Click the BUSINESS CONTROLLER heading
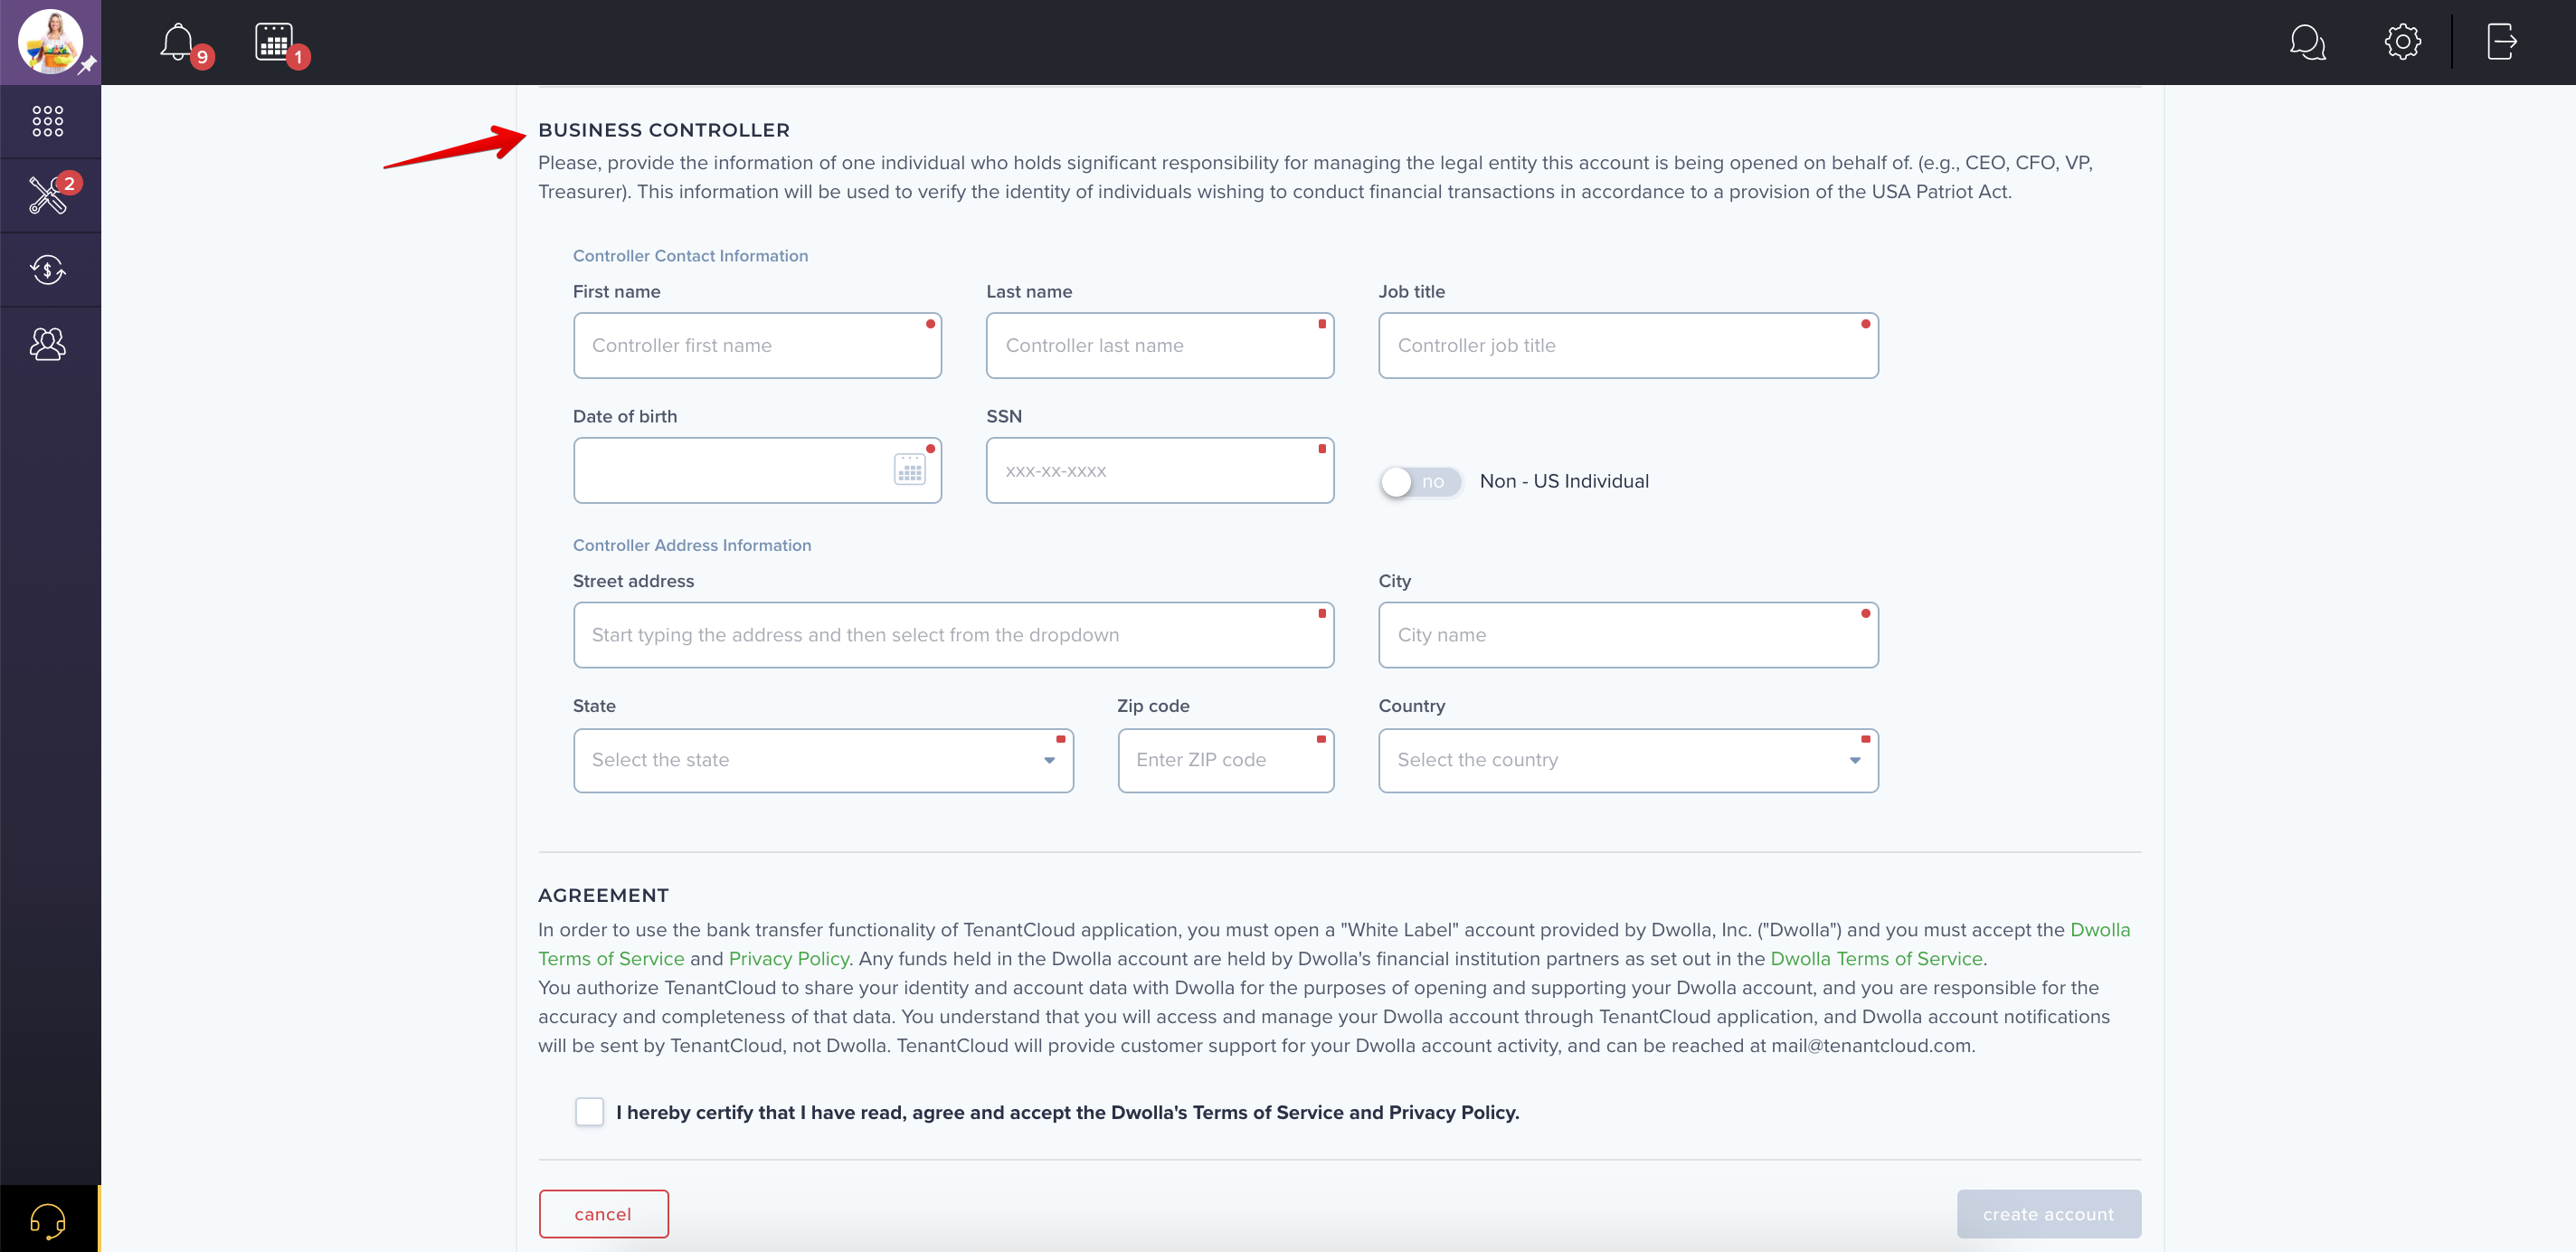This screenshot has height=1252, width=2576. [x=664, y=130]
